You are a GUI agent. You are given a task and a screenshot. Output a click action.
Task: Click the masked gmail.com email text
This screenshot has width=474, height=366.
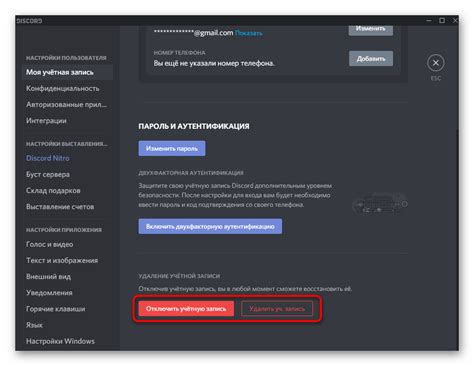coord(193,33)
